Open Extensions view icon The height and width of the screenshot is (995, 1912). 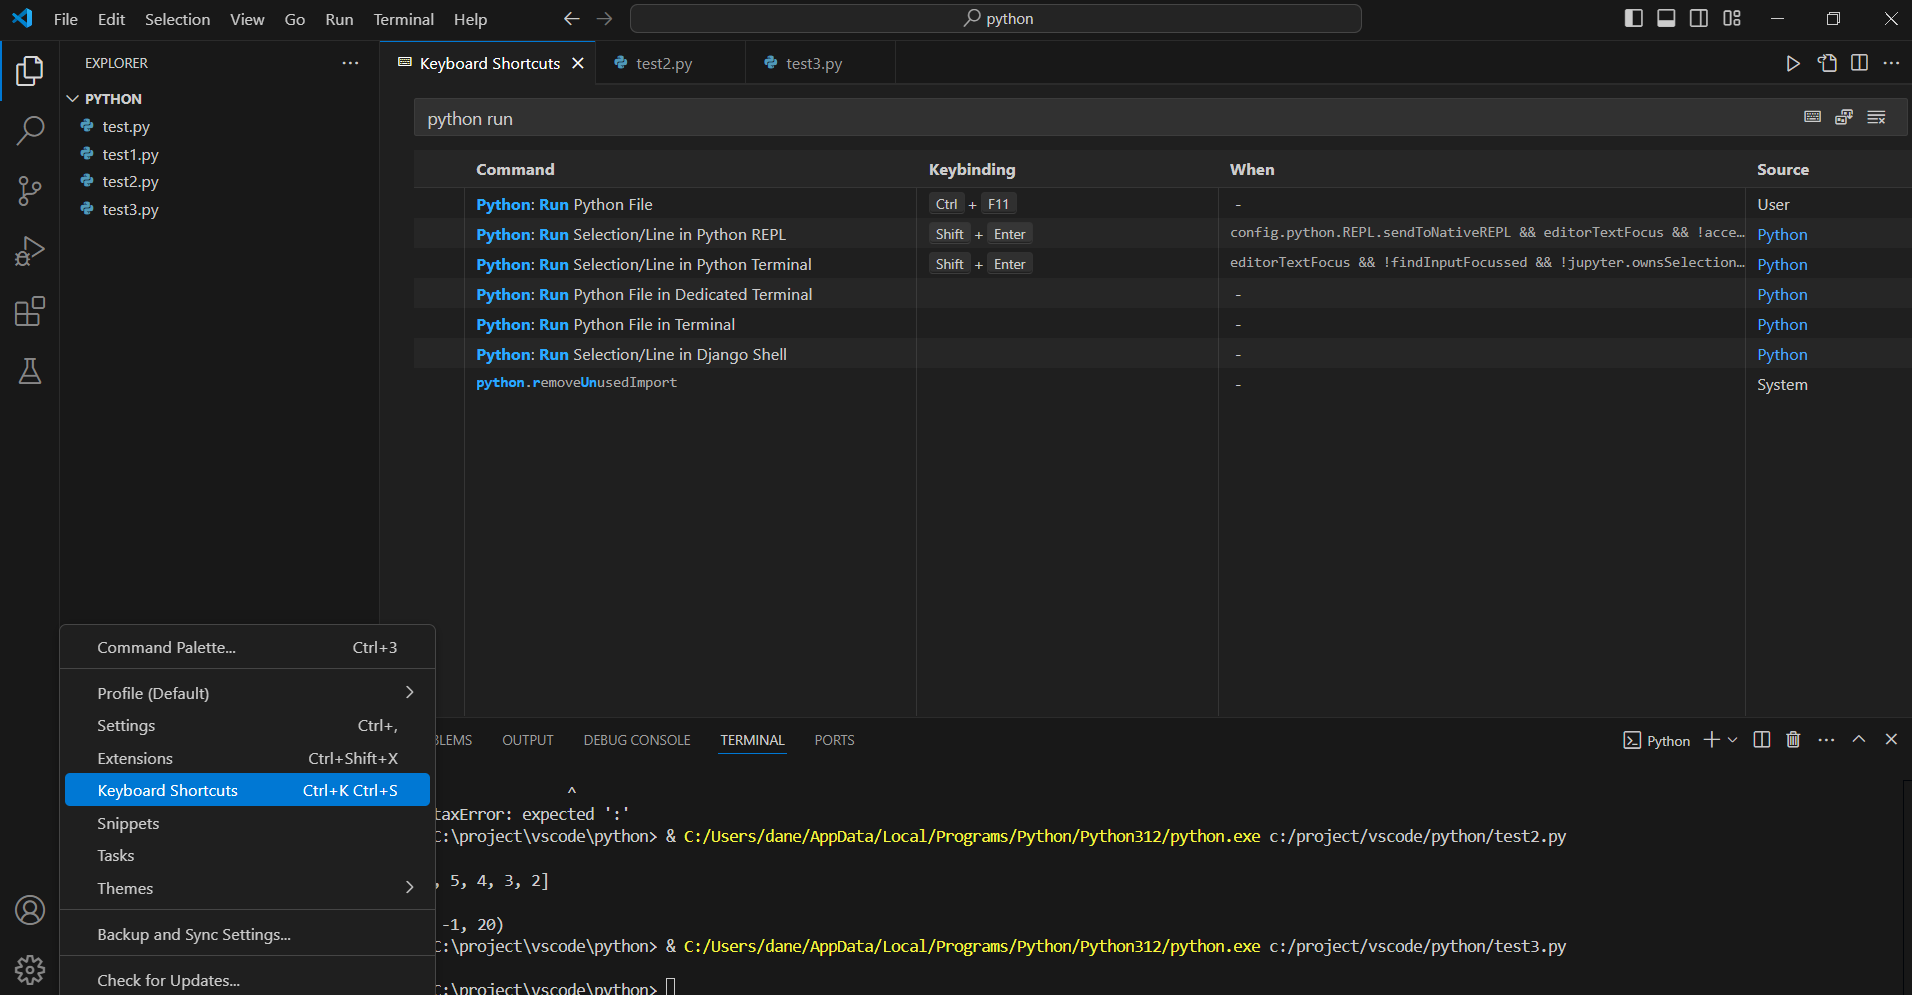tap(30, 311)
